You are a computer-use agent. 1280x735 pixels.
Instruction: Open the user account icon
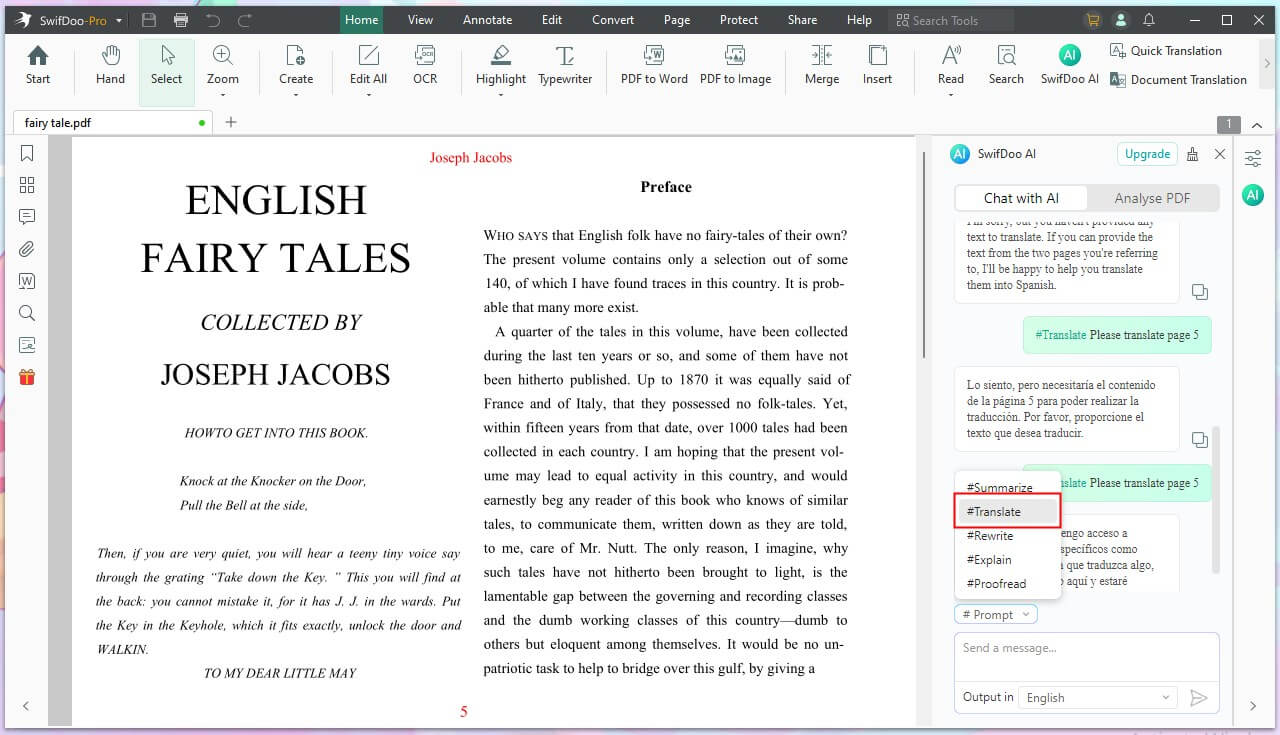1121,20
